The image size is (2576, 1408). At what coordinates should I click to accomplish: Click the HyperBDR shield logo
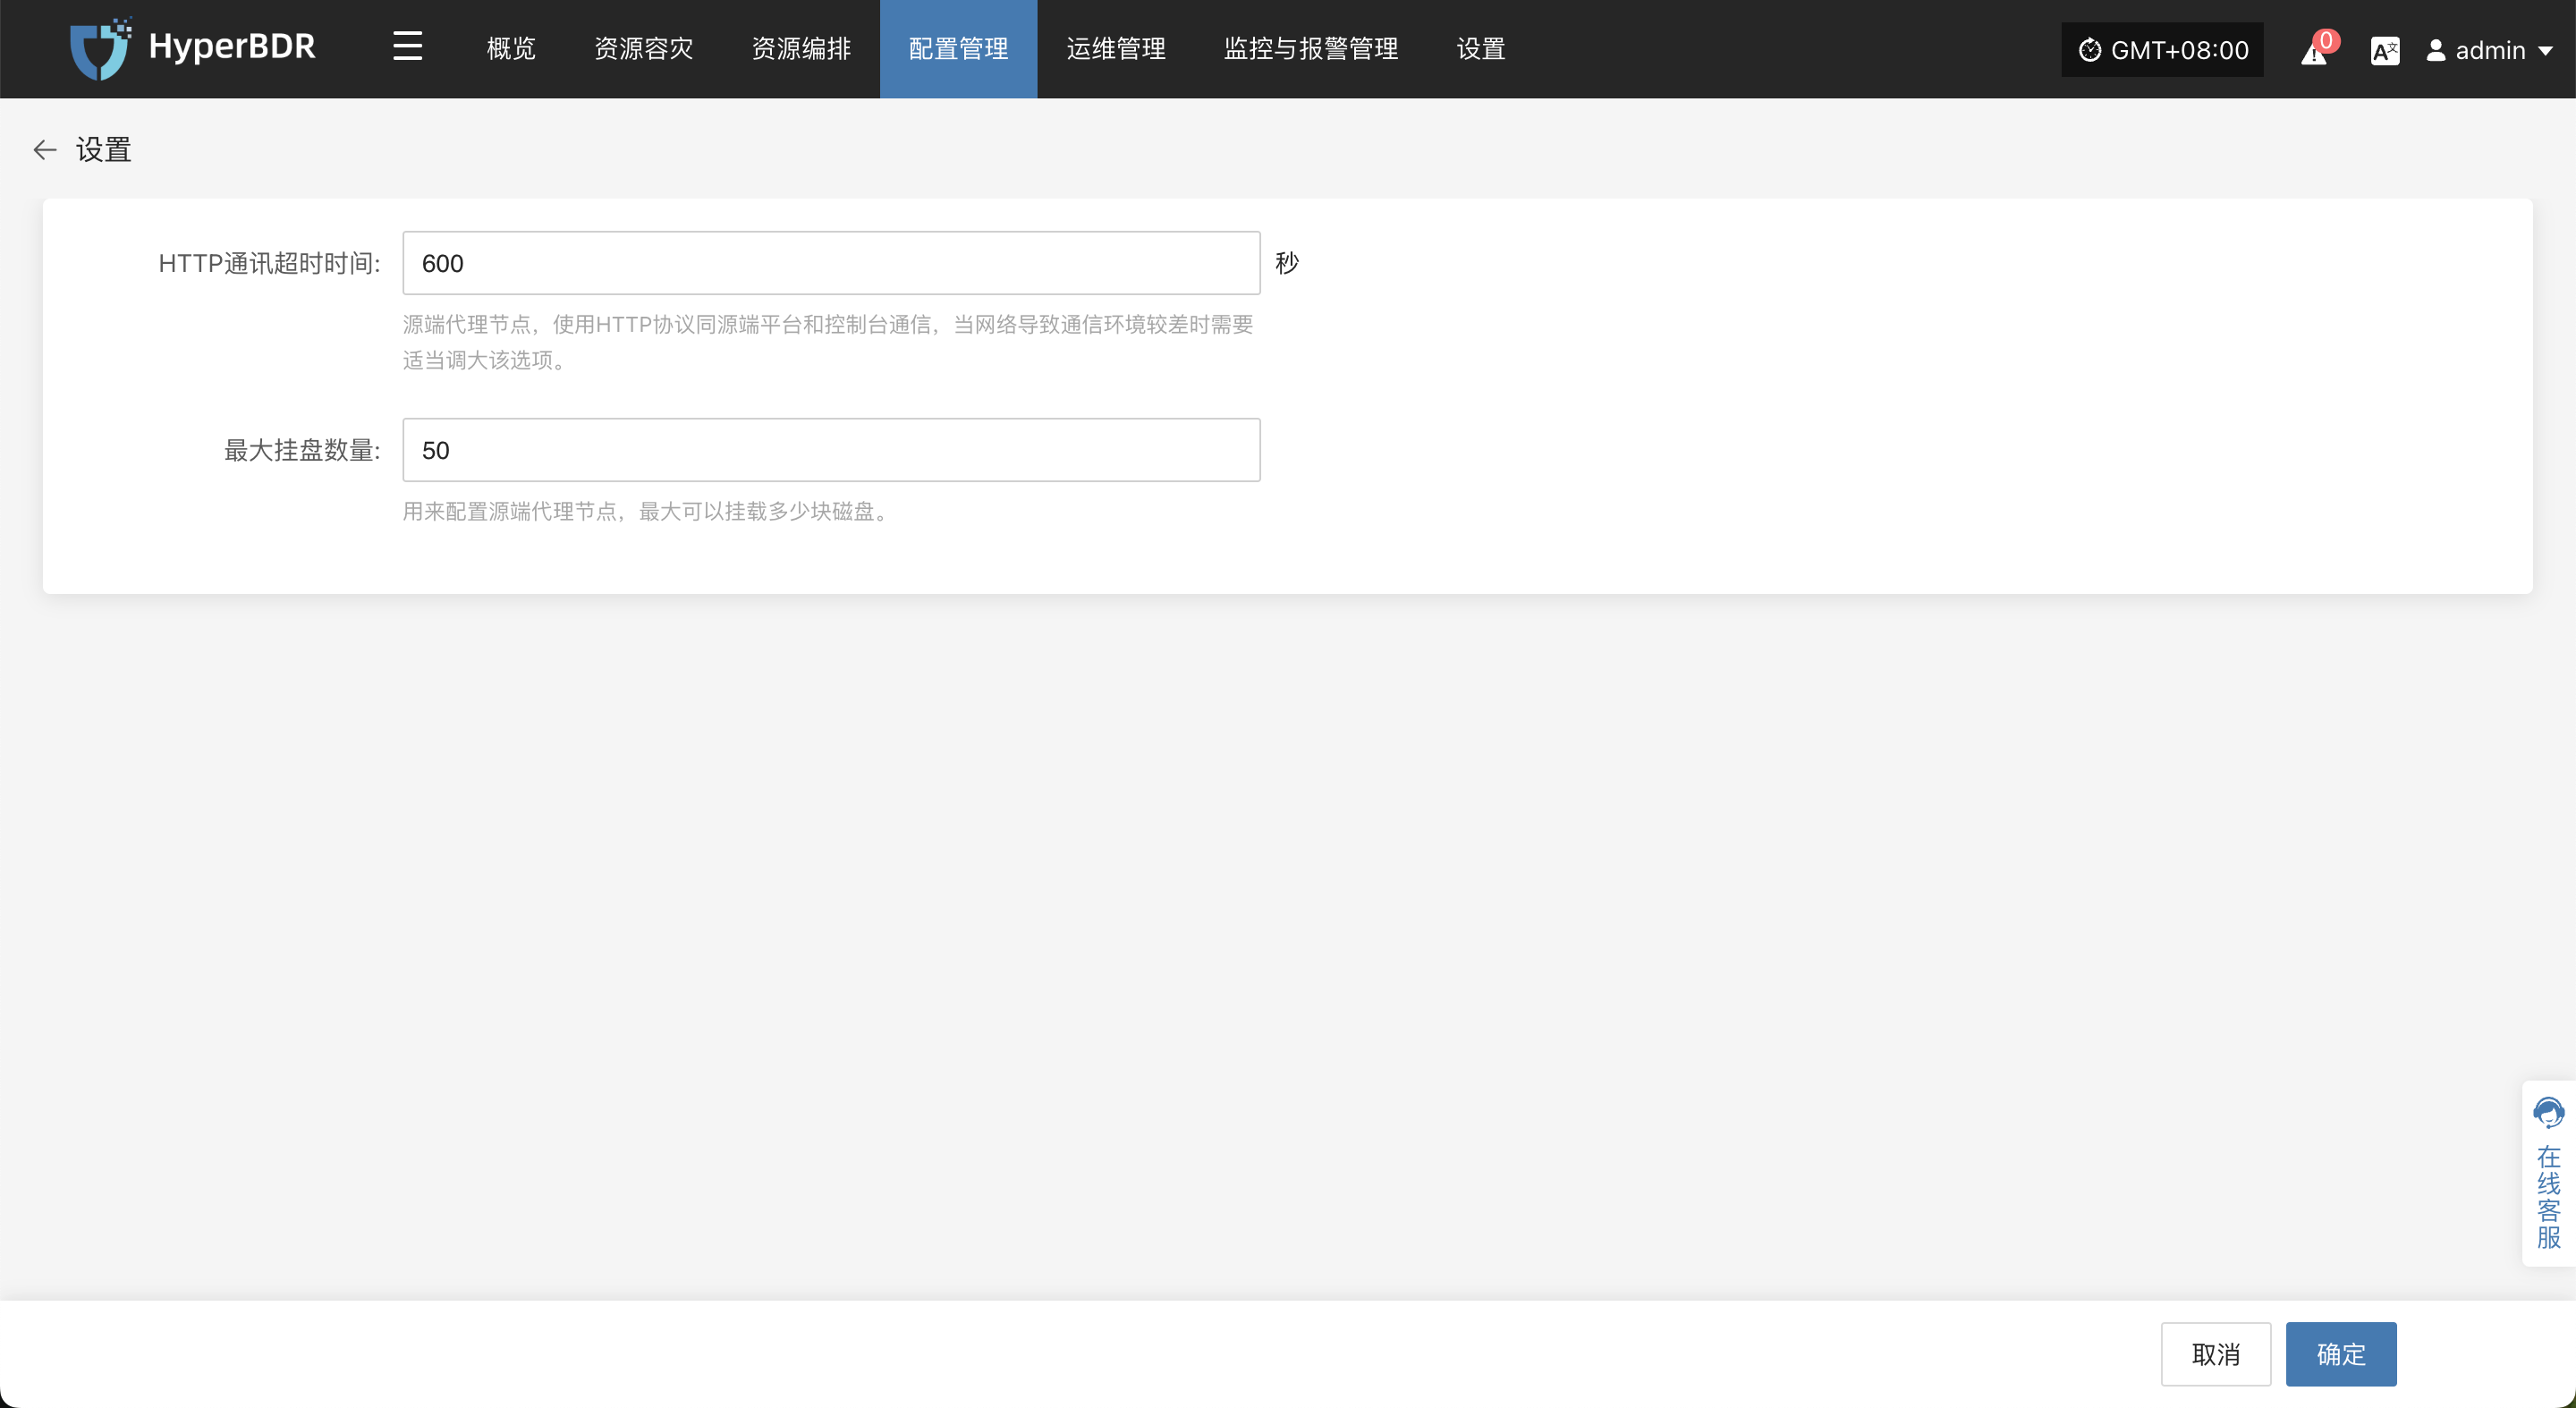click(x=100, y=48)
